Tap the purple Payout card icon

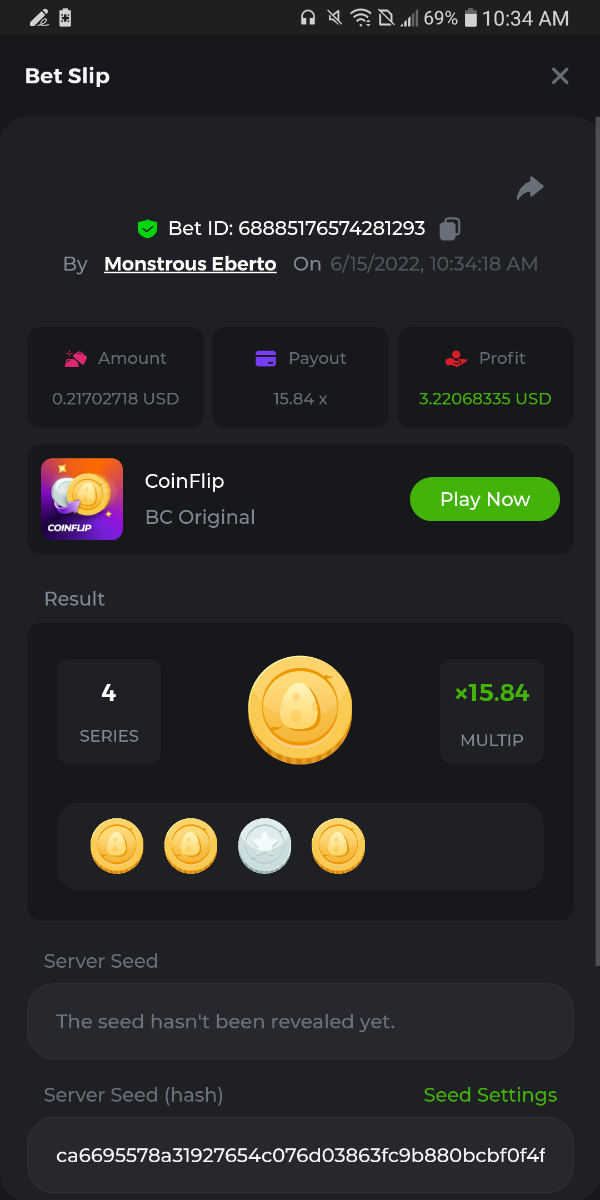tap(266, 358)
